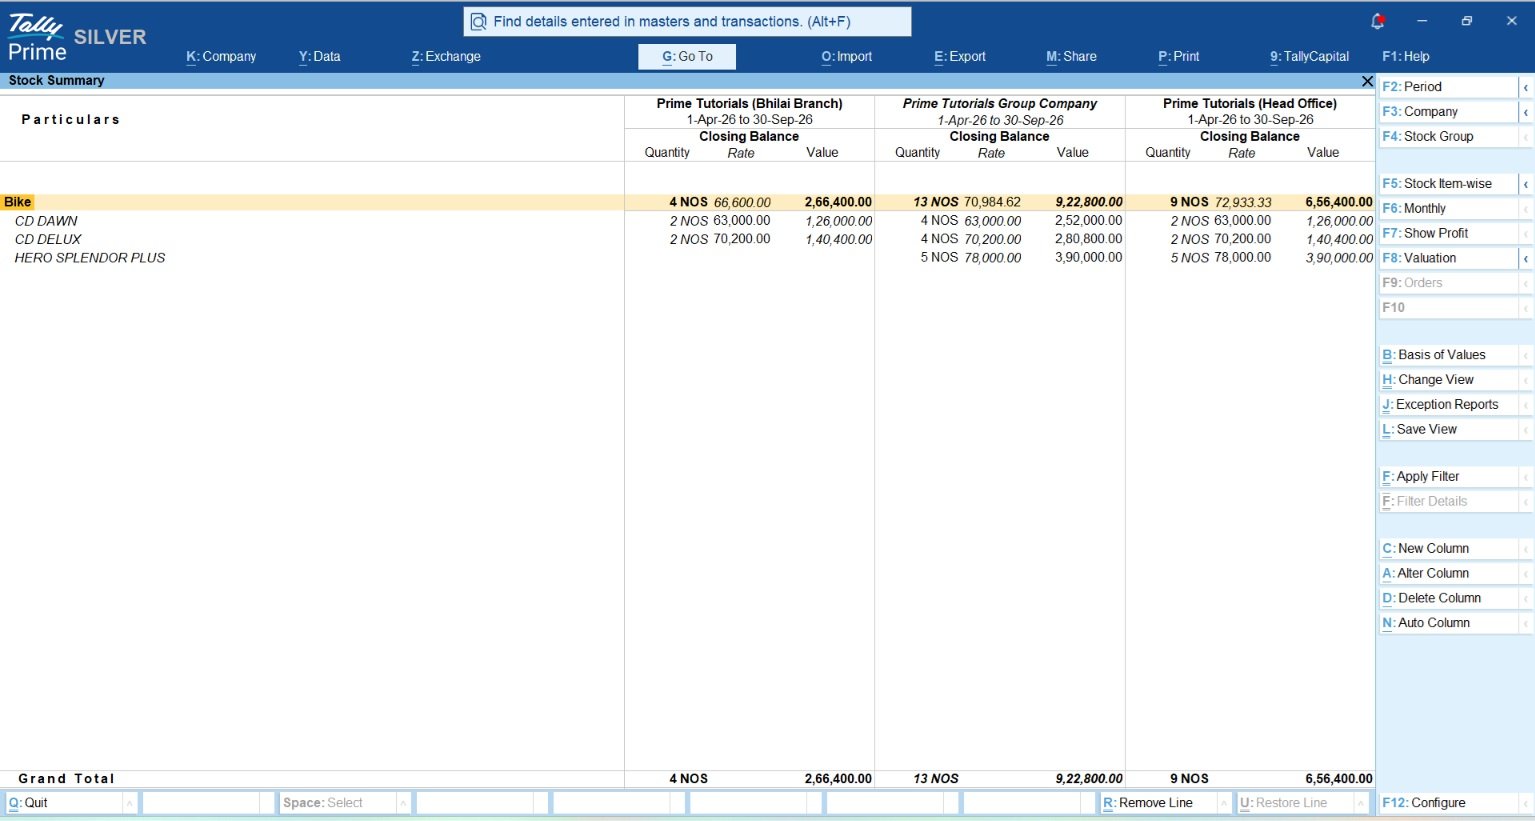Viewport: 1535px width, 821px height.
Task: Open the P: Print menu
Action: coord(1178,57)
